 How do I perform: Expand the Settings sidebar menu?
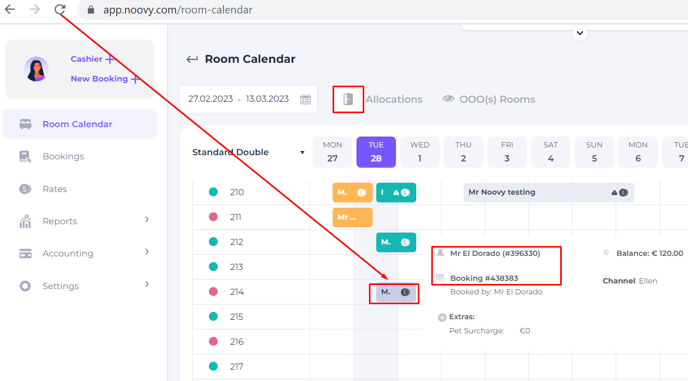click(x=147, y=284)
